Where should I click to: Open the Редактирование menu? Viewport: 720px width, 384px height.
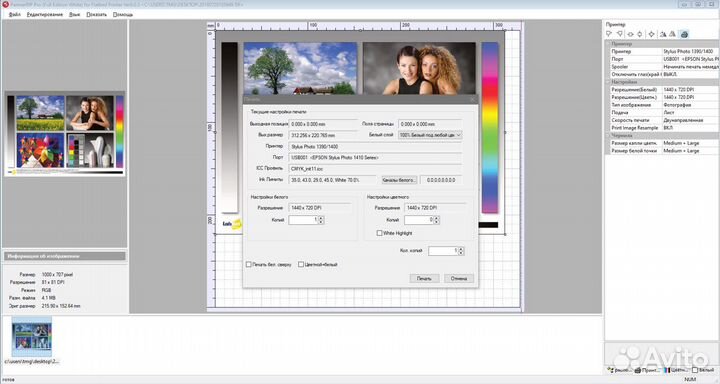(x=45, y=14)
